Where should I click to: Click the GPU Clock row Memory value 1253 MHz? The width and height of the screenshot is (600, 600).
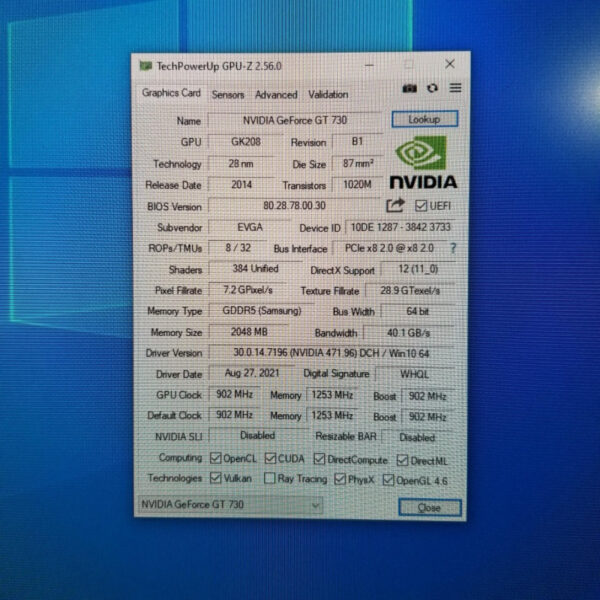click(x=332, y=395)
